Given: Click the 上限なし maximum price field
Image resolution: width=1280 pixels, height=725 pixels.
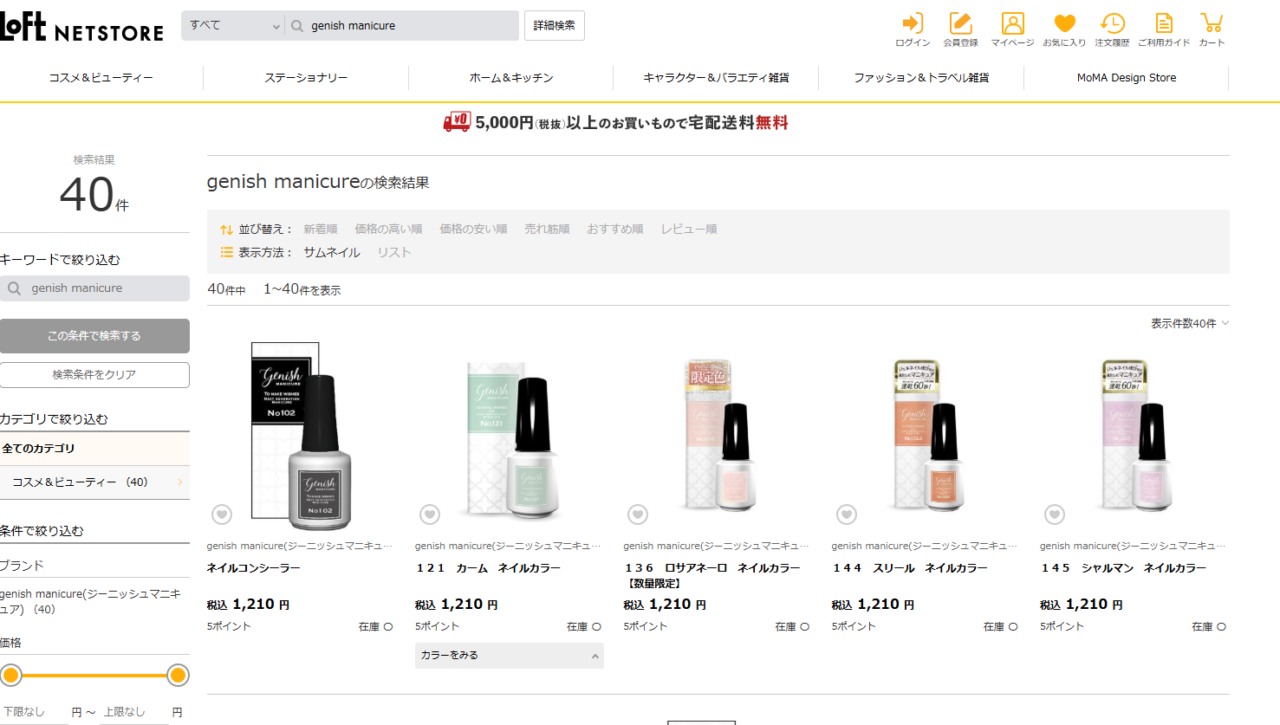Looking at the screenshot, I should tap(132, 712).
